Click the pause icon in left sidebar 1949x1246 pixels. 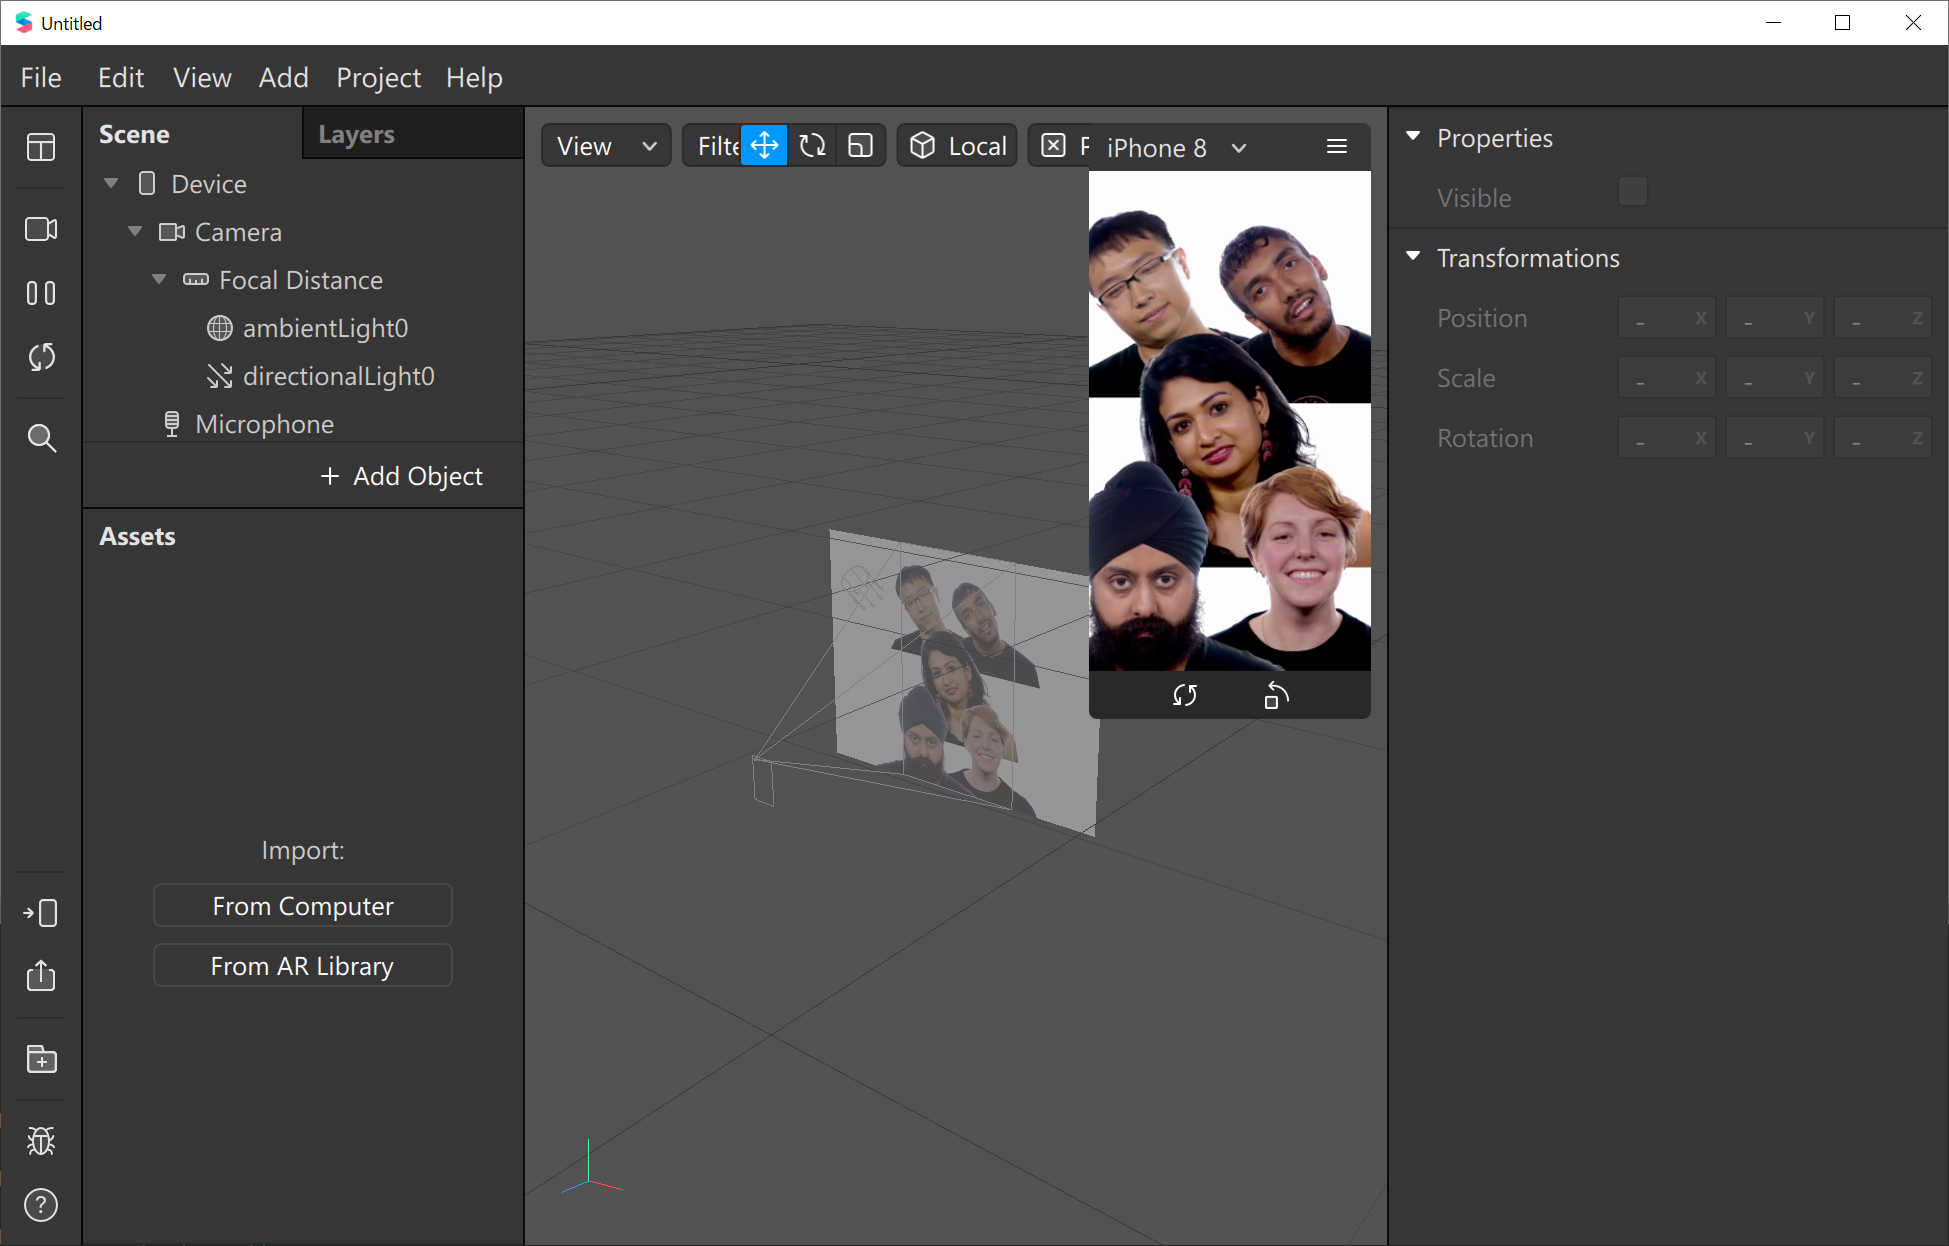click(41, 293)
